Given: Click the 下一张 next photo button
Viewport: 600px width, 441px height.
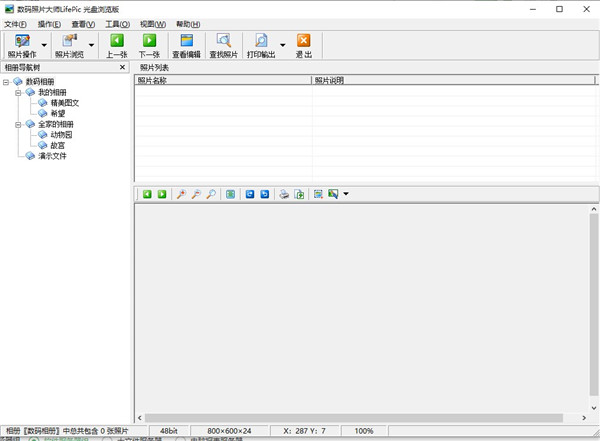Looking at the screenshot, I should click(150, 45).
